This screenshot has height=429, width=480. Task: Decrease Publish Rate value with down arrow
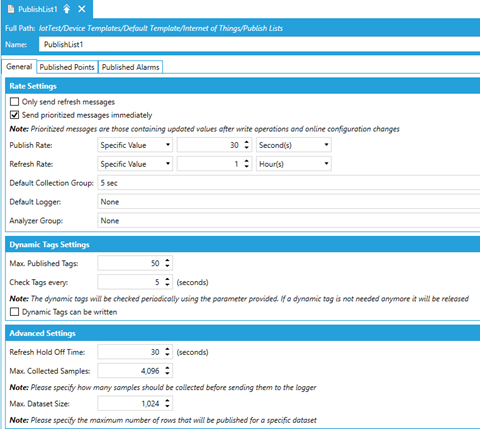click(247, 148)
